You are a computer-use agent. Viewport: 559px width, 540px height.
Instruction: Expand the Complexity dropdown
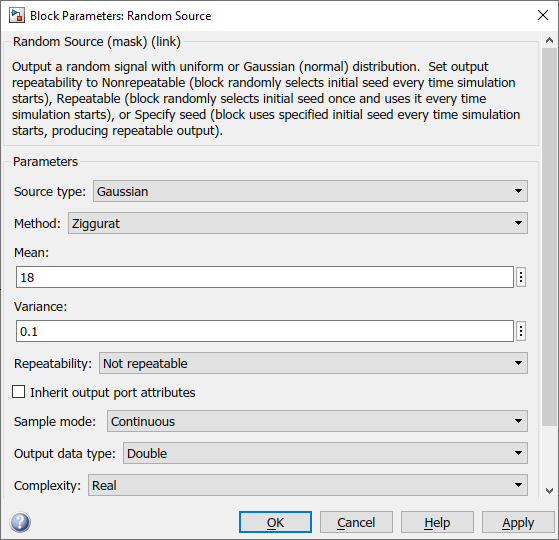308,485
